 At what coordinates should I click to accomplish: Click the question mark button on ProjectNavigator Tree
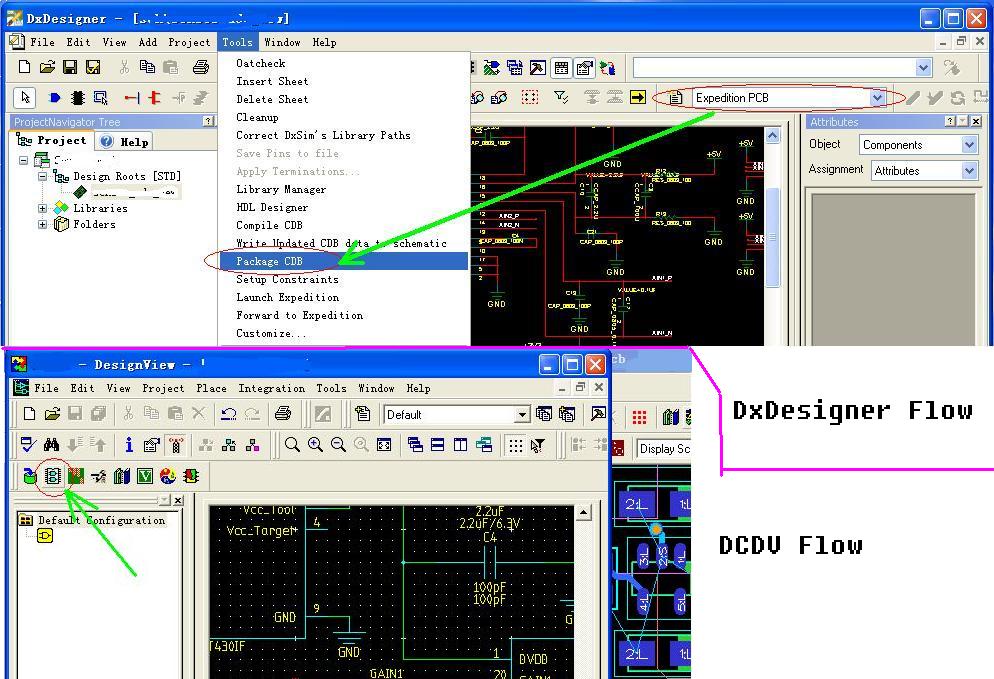click(208, 121)
